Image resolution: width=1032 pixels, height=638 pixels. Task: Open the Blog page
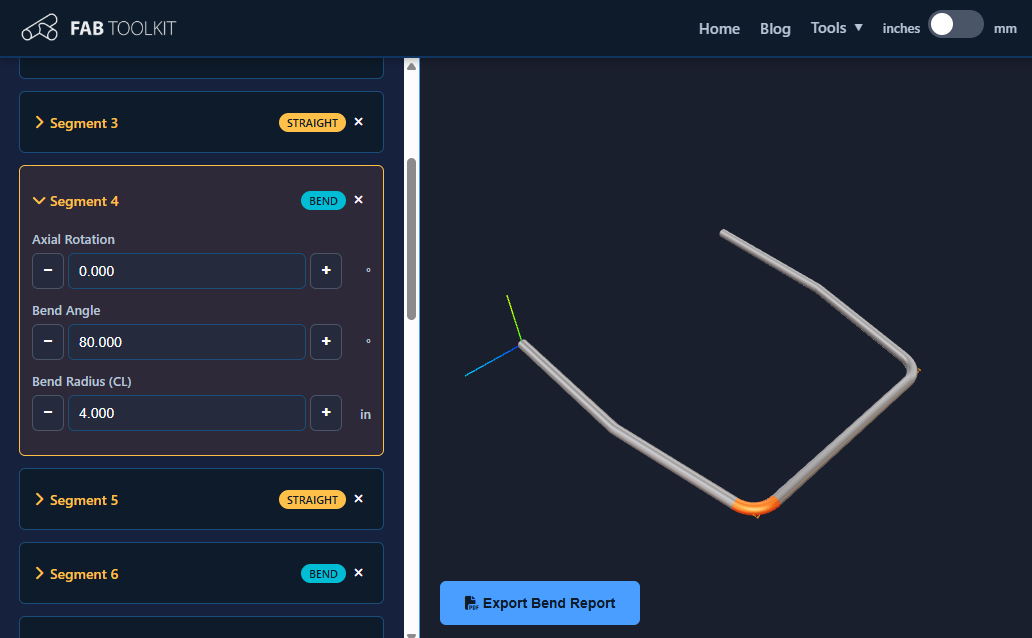tap(775, 29)
